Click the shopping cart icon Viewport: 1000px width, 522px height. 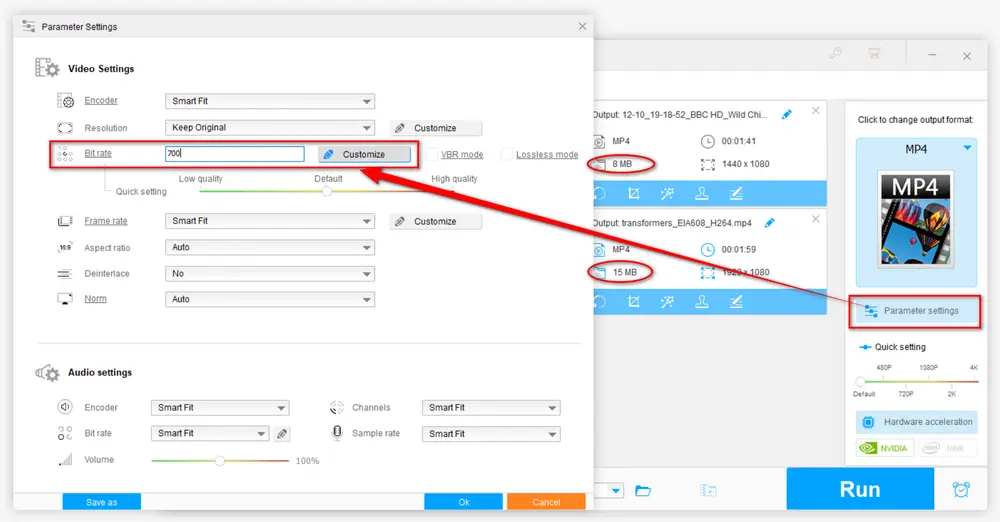click(x=874, y=55)
